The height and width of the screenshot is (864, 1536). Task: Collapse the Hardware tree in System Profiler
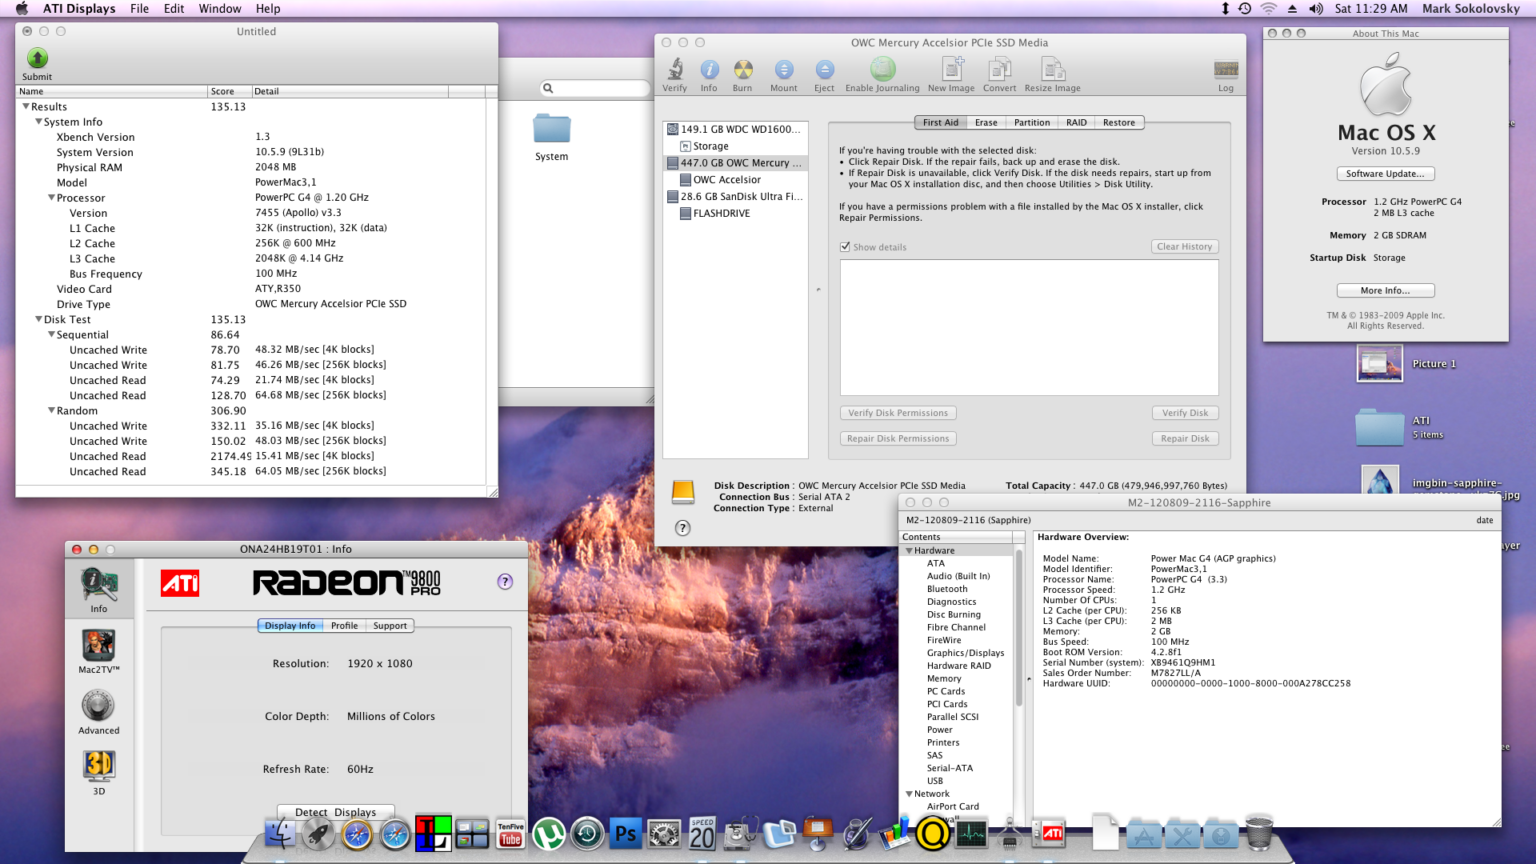coord(910,550)
